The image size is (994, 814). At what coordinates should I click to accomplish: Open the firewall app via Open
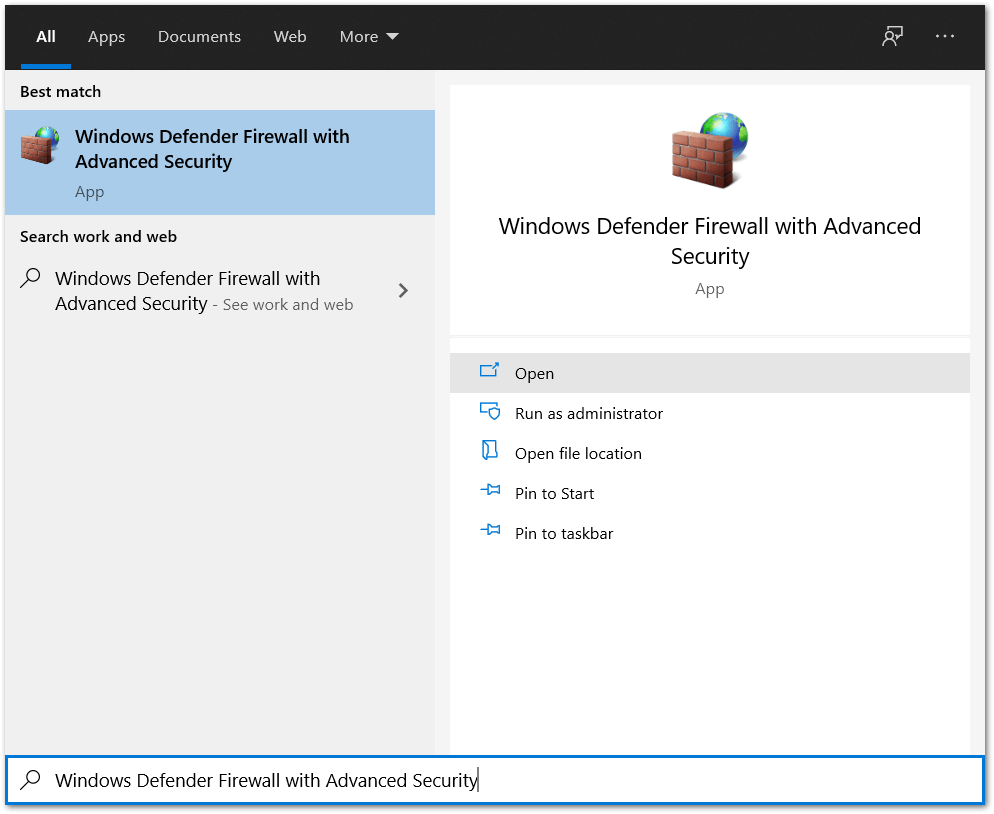[710, 373]
